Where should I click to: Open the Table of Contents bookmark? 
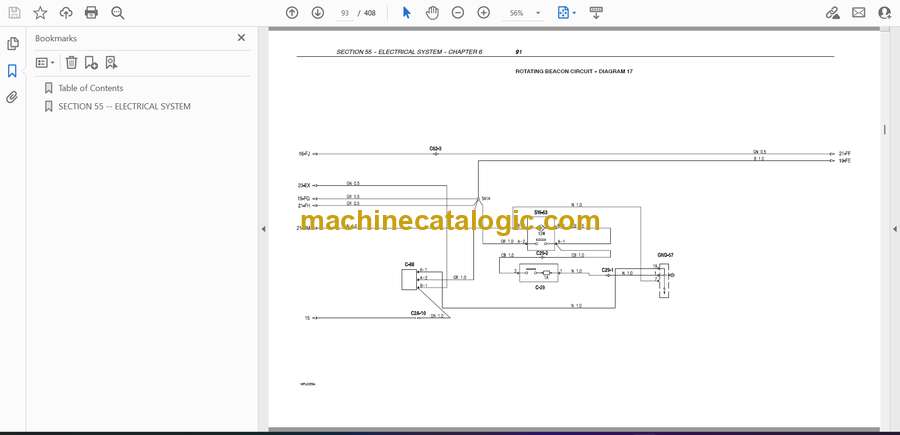[x=91, y=88]
